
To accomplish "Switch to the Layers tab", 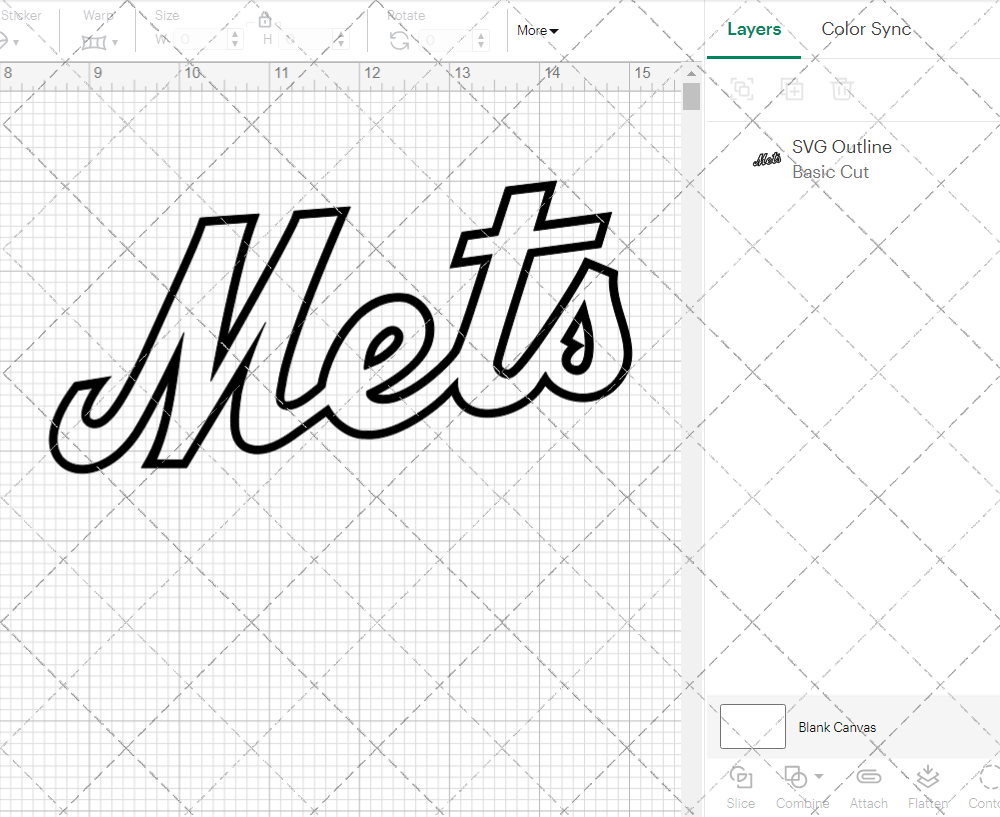I will coord(754,29).
